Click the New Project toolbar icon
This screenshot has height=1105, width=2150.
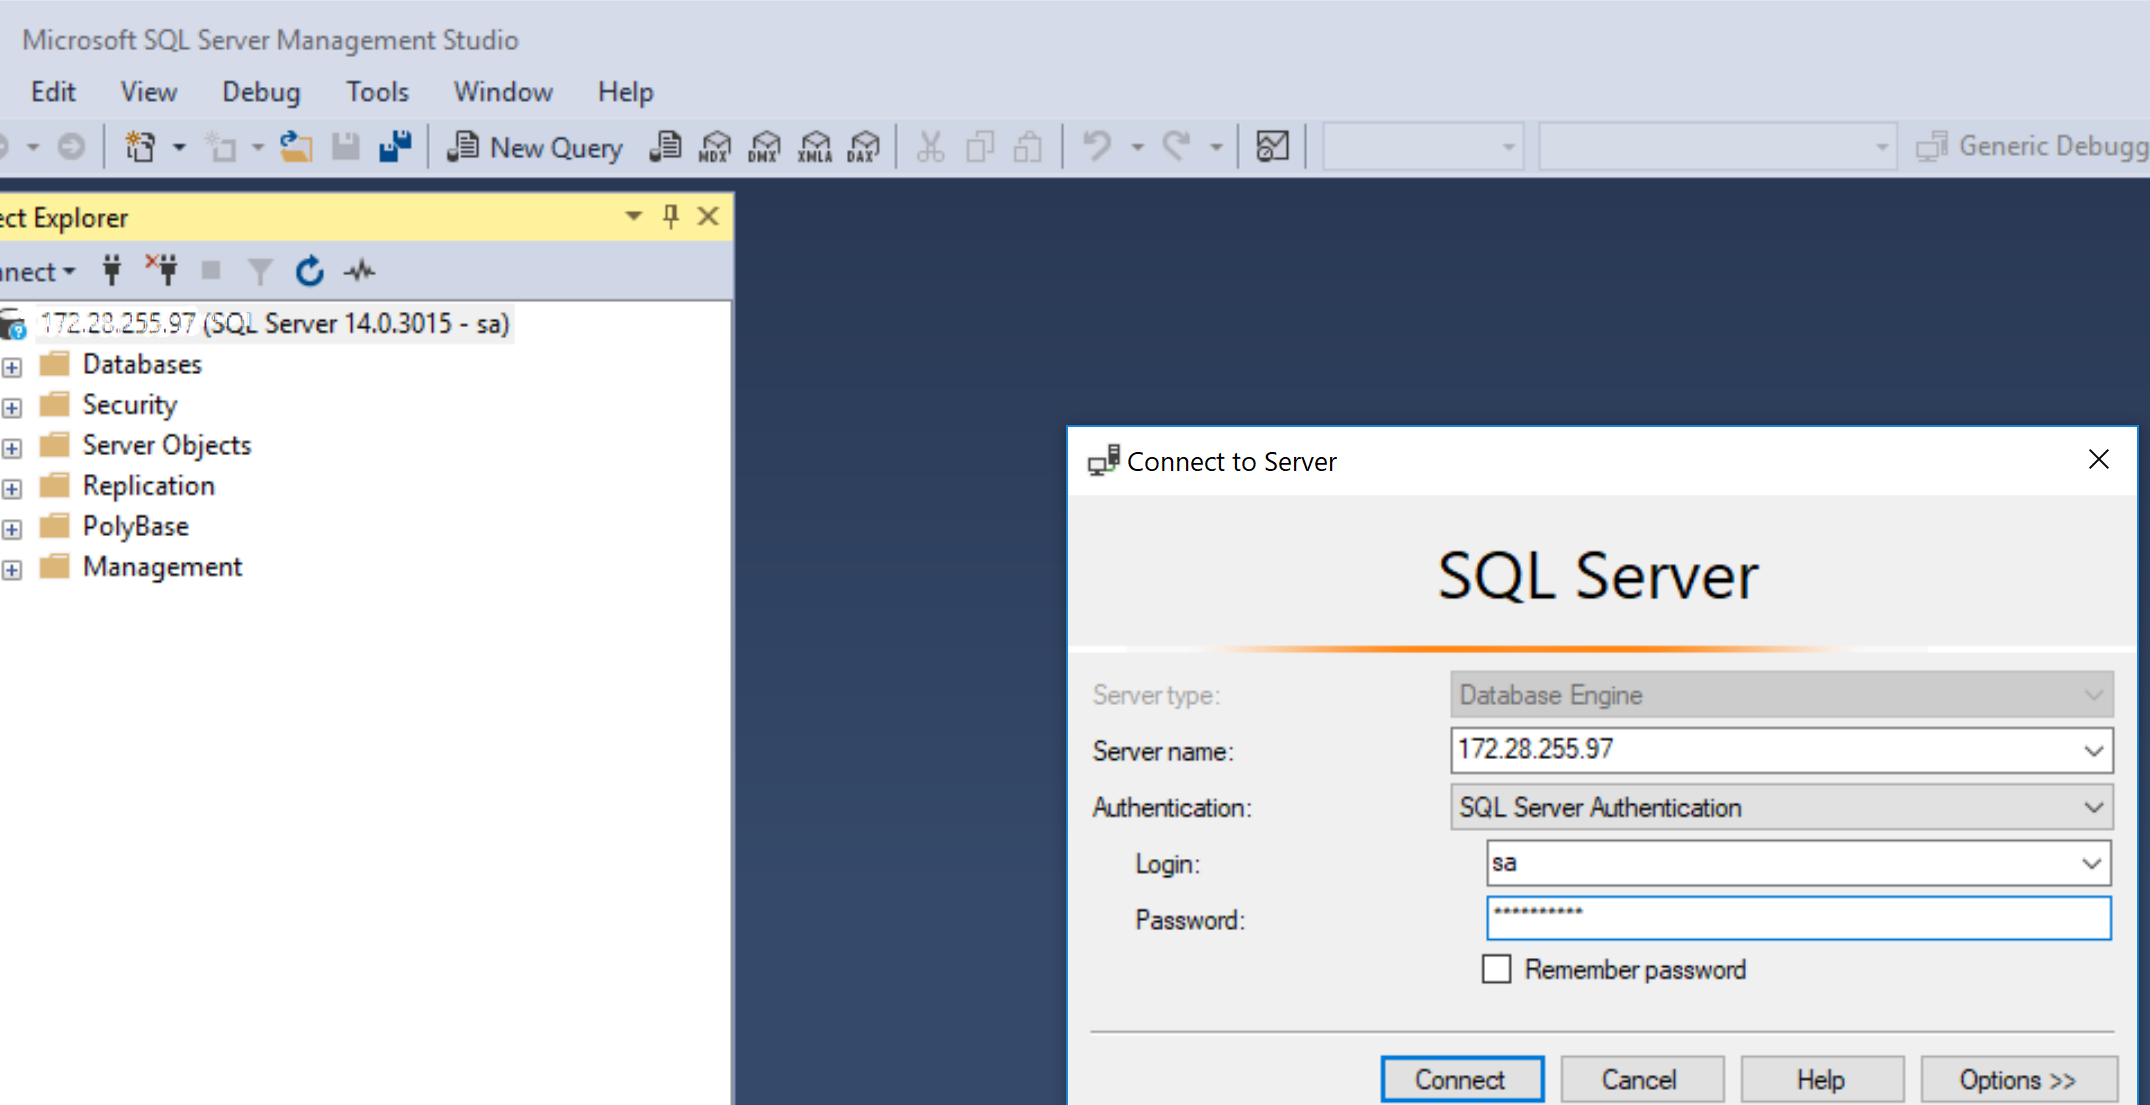point(140,147)
